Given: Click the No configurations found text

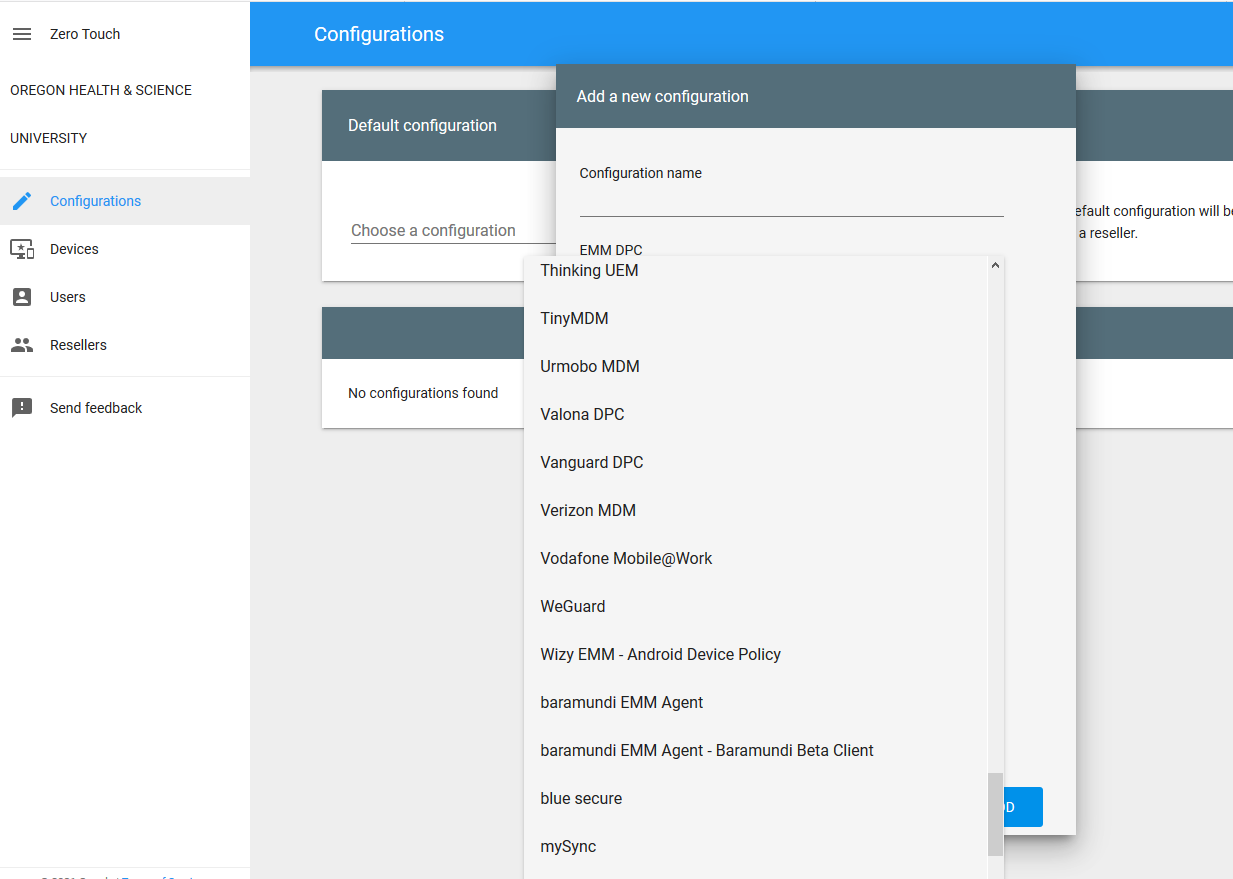Looking at the screenshot, I should [423, 393].
